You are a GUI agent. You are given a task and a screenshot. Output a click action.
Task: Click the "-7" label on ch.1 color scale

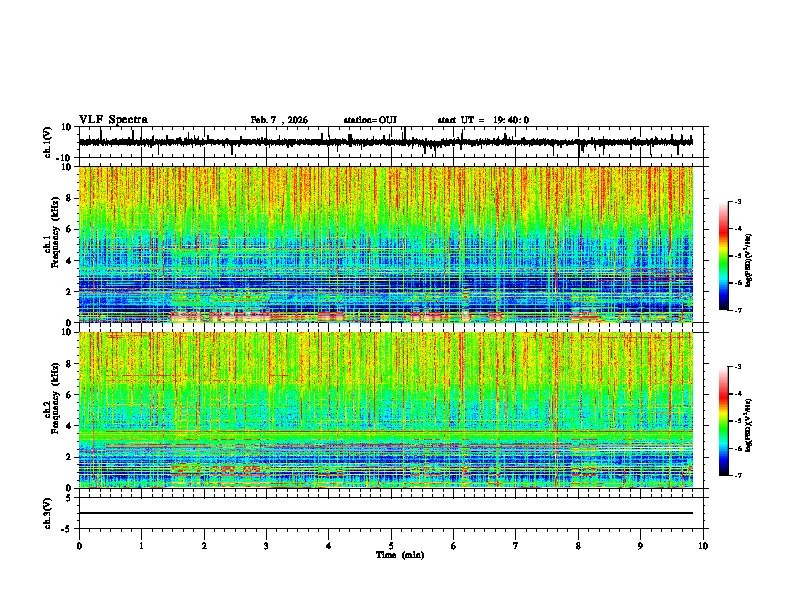click(737, 310)
